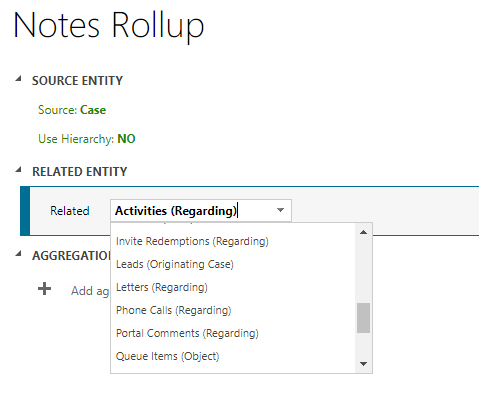This screenshot has height=402, width=479.
Task: Click the Related Entity section heading
Action: pyautogui.click(x=80, y=172)
